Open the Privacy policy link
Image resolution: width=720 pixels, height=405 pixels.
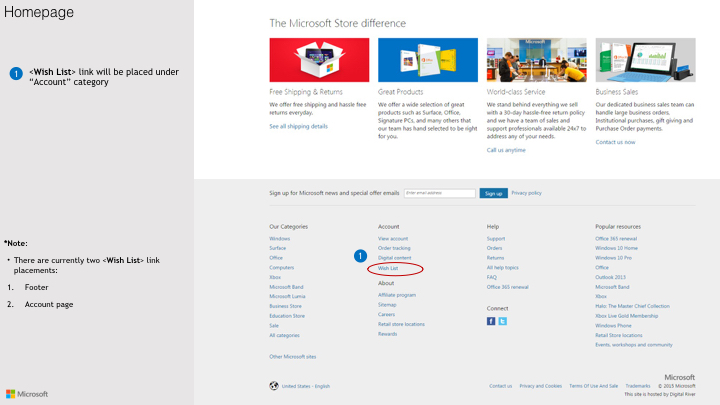[x=526, y=193]
